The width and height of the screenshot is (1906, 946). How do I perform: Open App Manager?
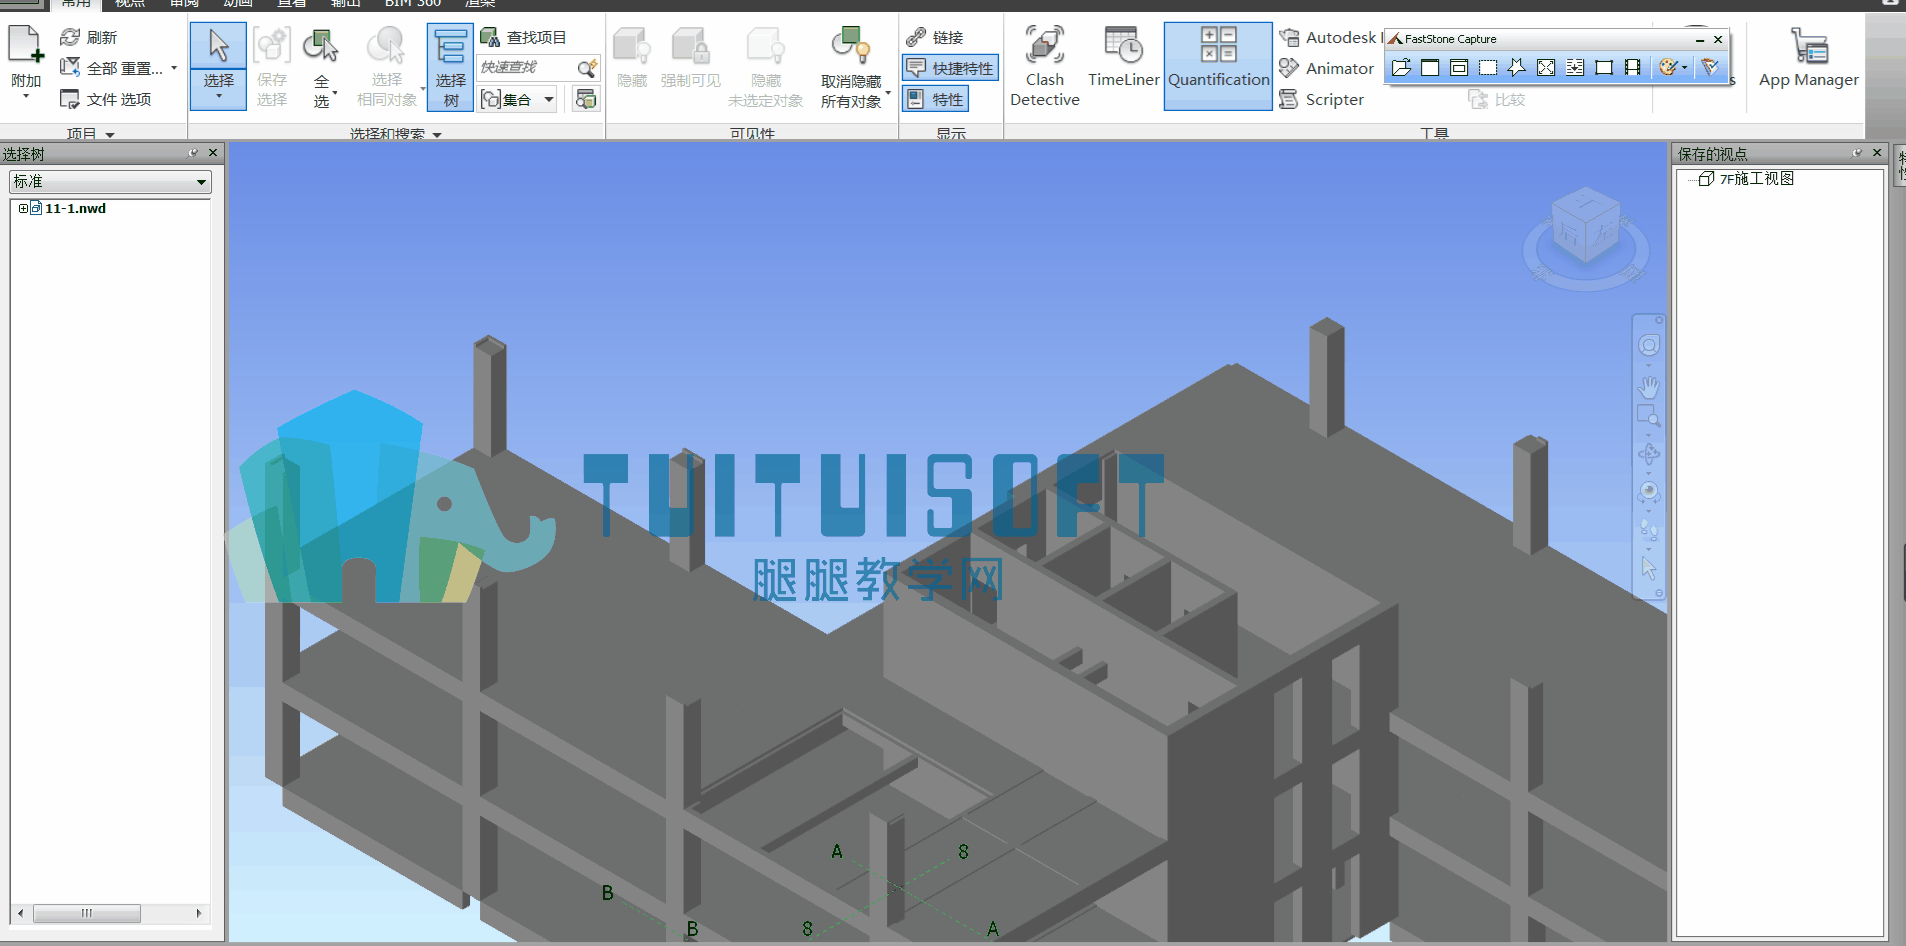point(1808,58)
